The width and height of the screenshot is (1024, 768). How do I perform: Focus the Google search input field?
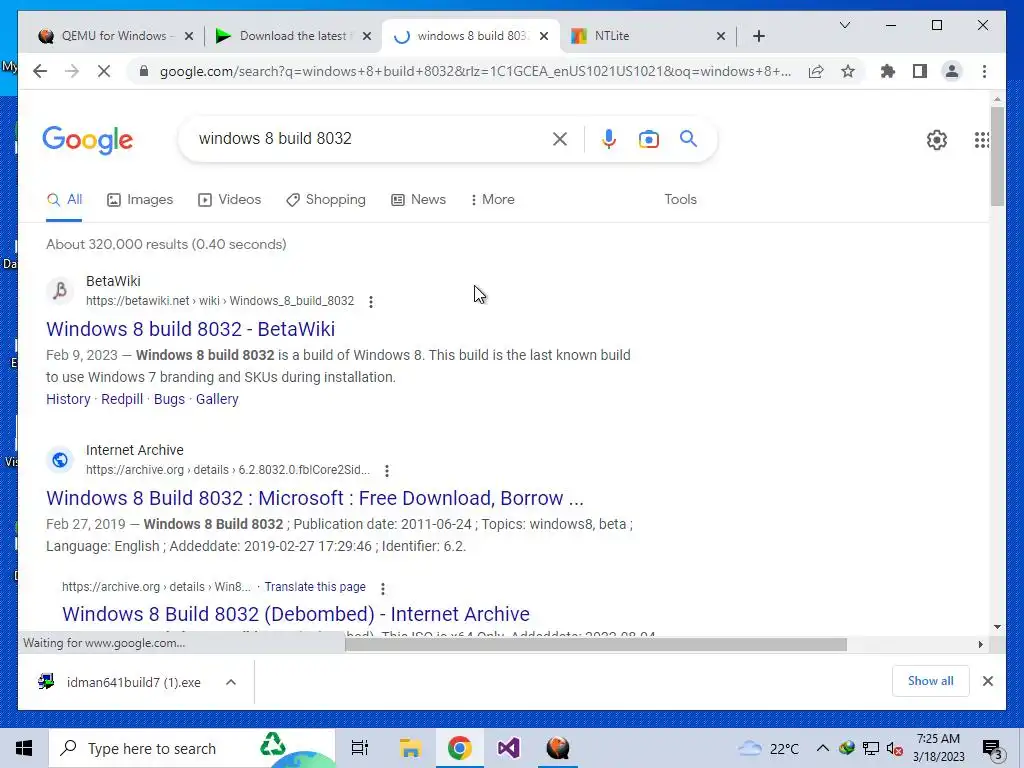pos(369,138)
